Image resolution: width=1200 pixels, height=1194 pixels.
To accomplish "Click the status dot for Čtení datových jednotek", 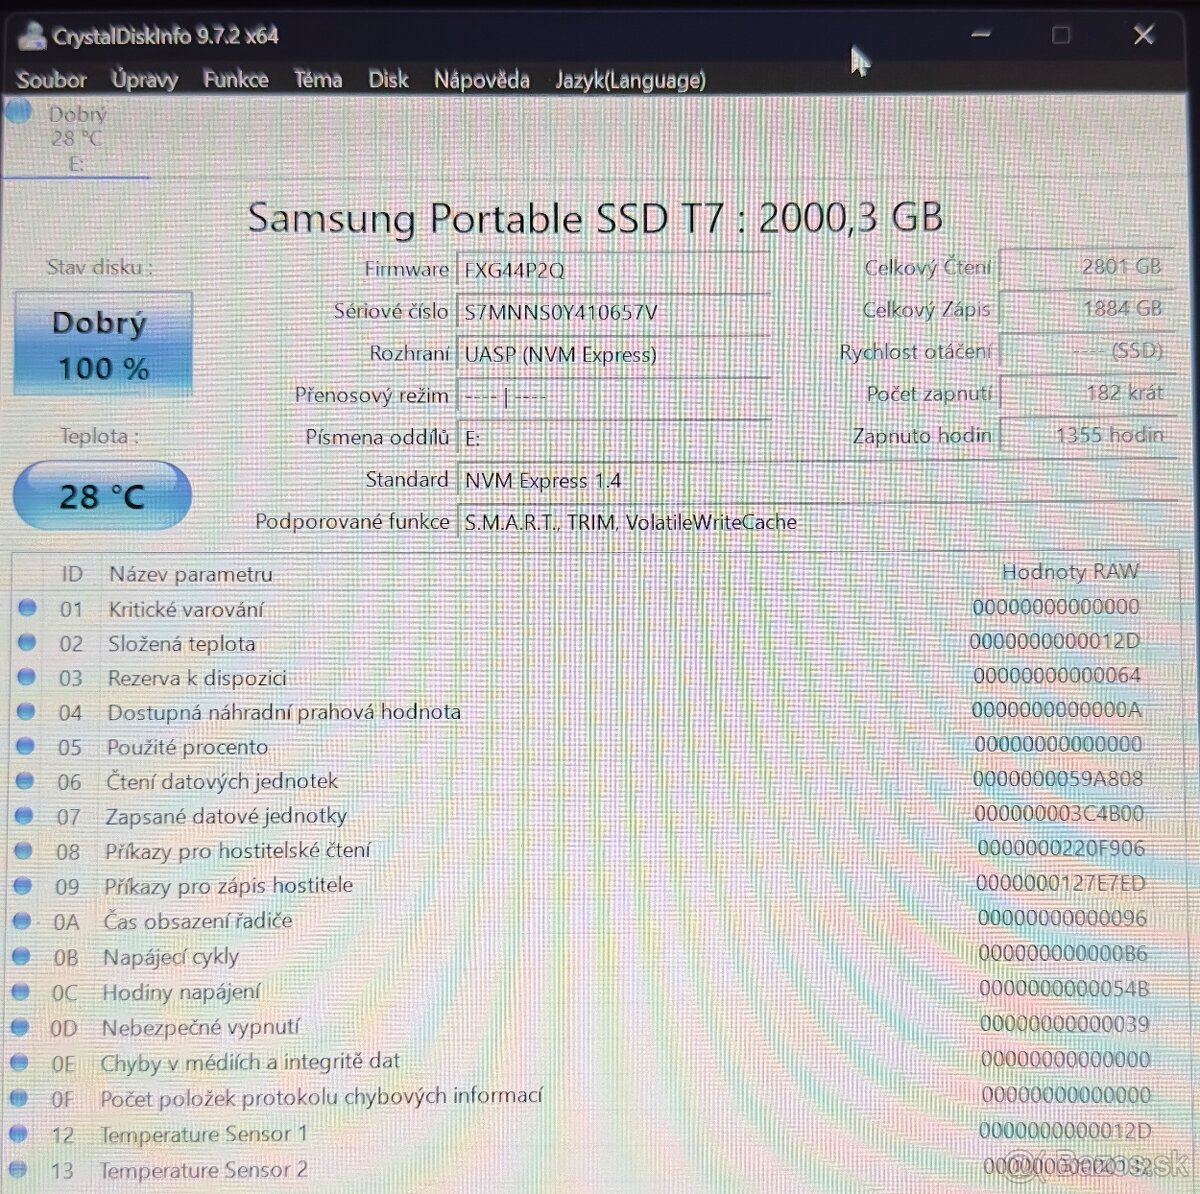I will (24, 781).
